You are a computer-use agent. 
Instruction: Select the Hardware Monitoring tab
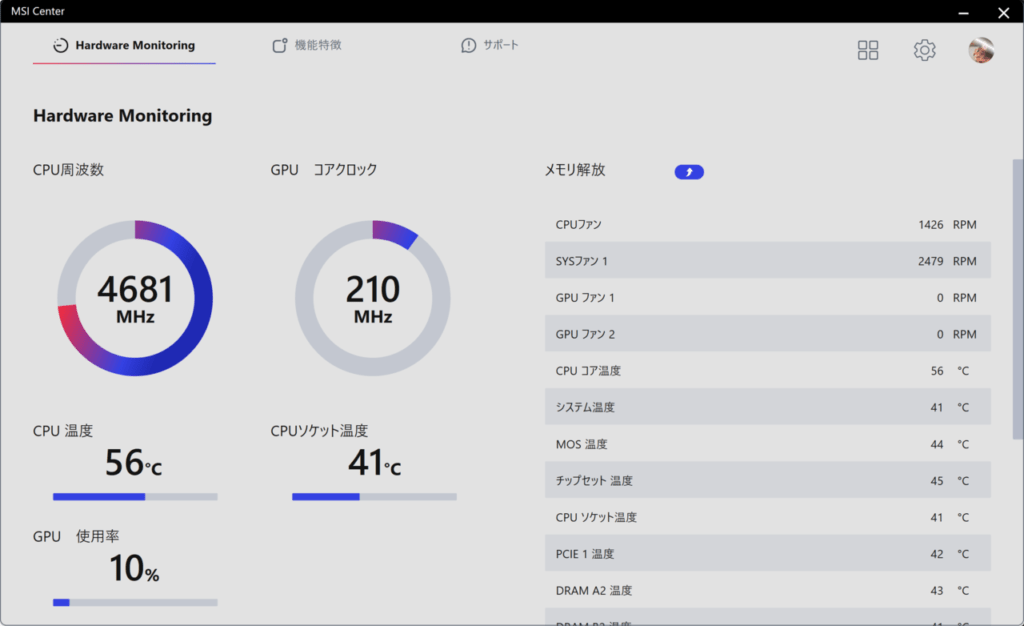pos(135,46)
